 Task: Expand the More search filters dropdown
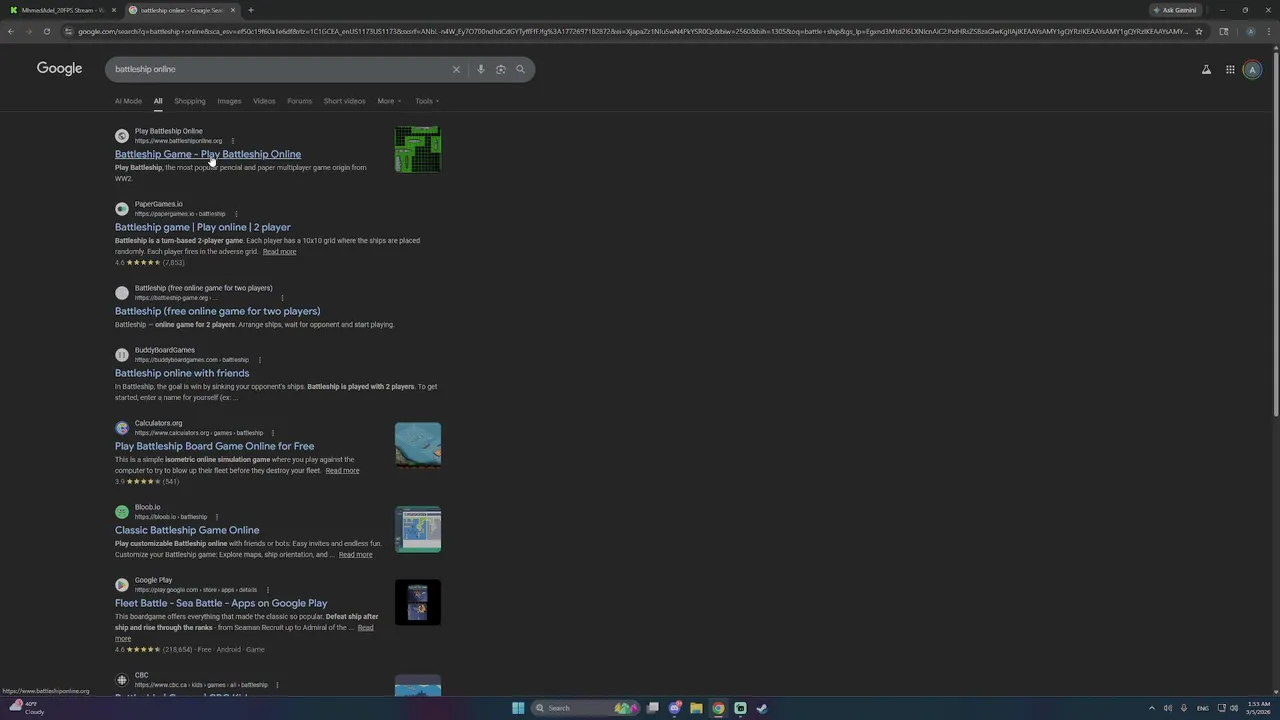tap(389, 101)
